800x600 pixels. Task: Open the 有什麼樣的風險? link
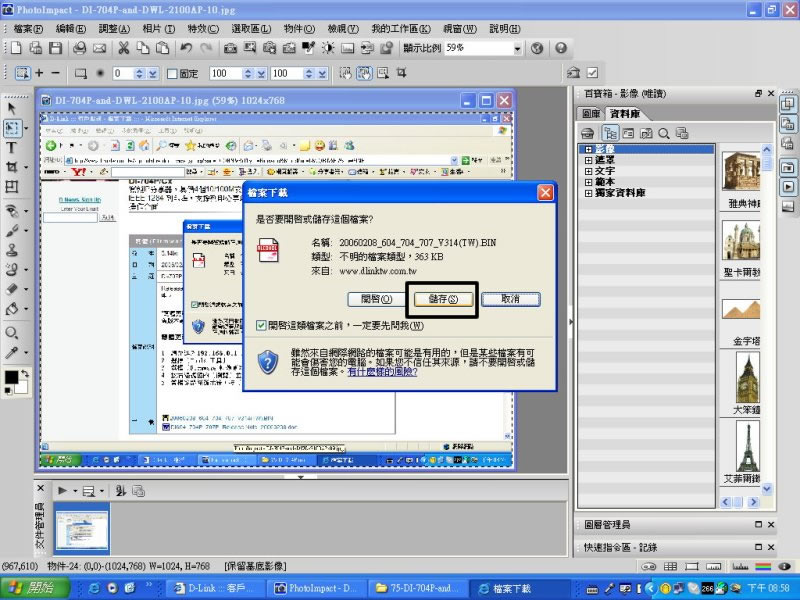click(382, 372)
